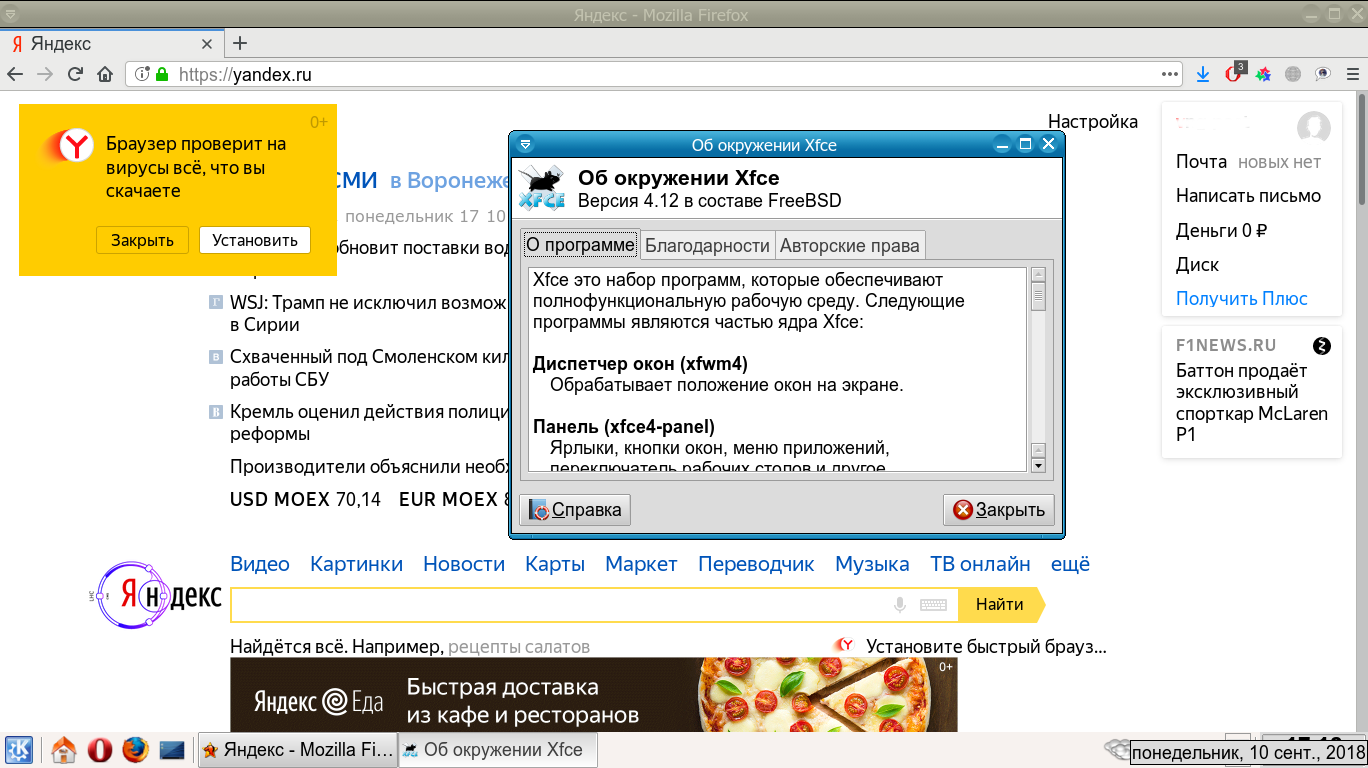Click the Xfce about text scrollbar thumb
1368x768 pixels.
click(1037, 297)
